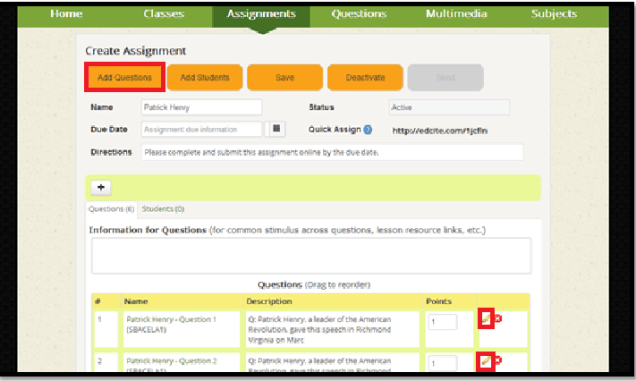Click the Description column header

(269, 301)
